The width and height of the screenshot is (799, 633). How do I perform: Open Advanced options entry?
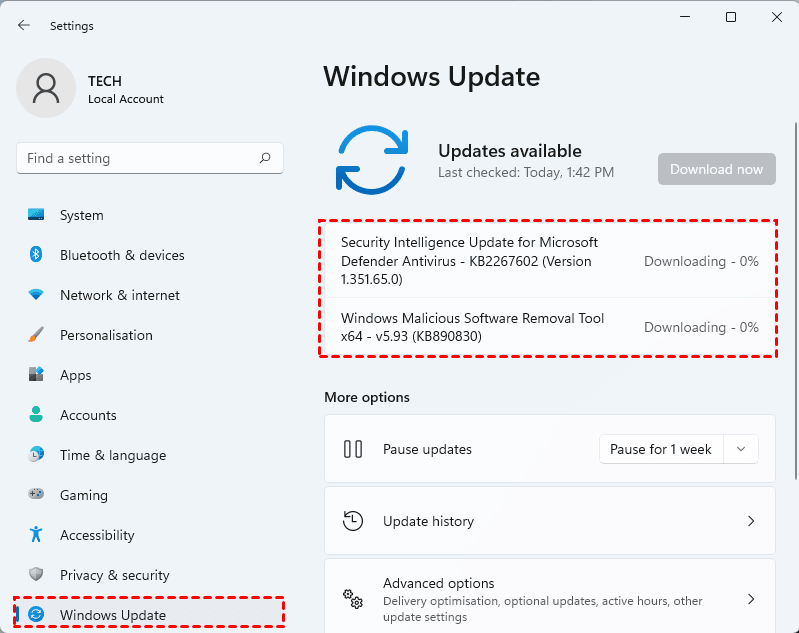pos(550,596)
